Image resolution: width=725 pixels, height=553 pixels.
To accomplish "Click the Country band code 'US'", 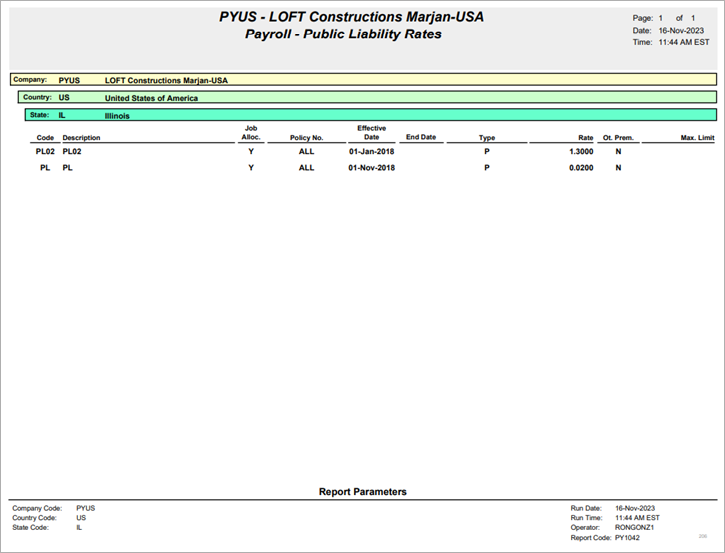I will (64, 98).
